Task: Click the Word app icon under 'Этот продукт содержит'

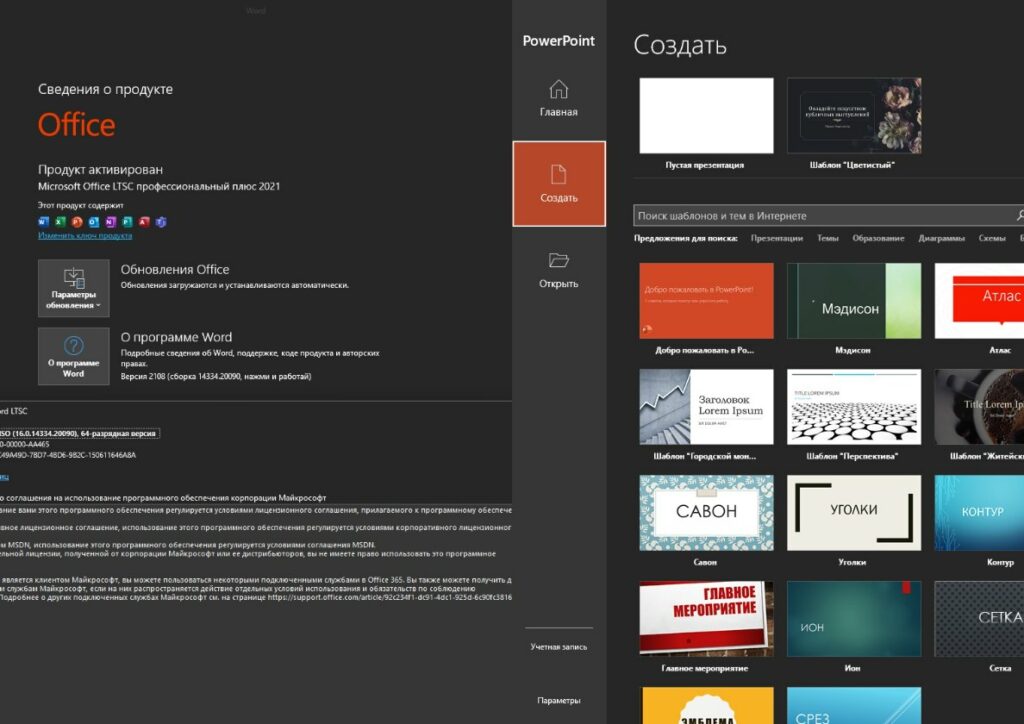Action: 44,222
